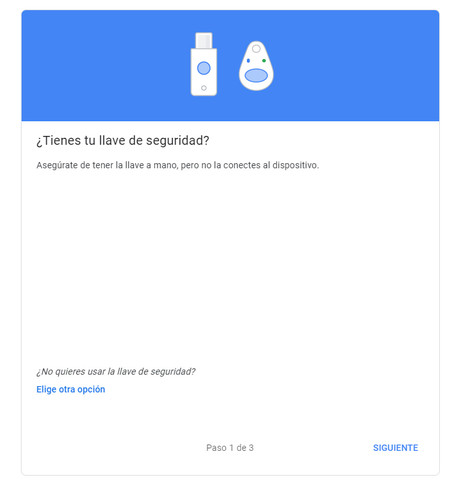Continue with the SIGUIENTE button

(x=395, y=448)
